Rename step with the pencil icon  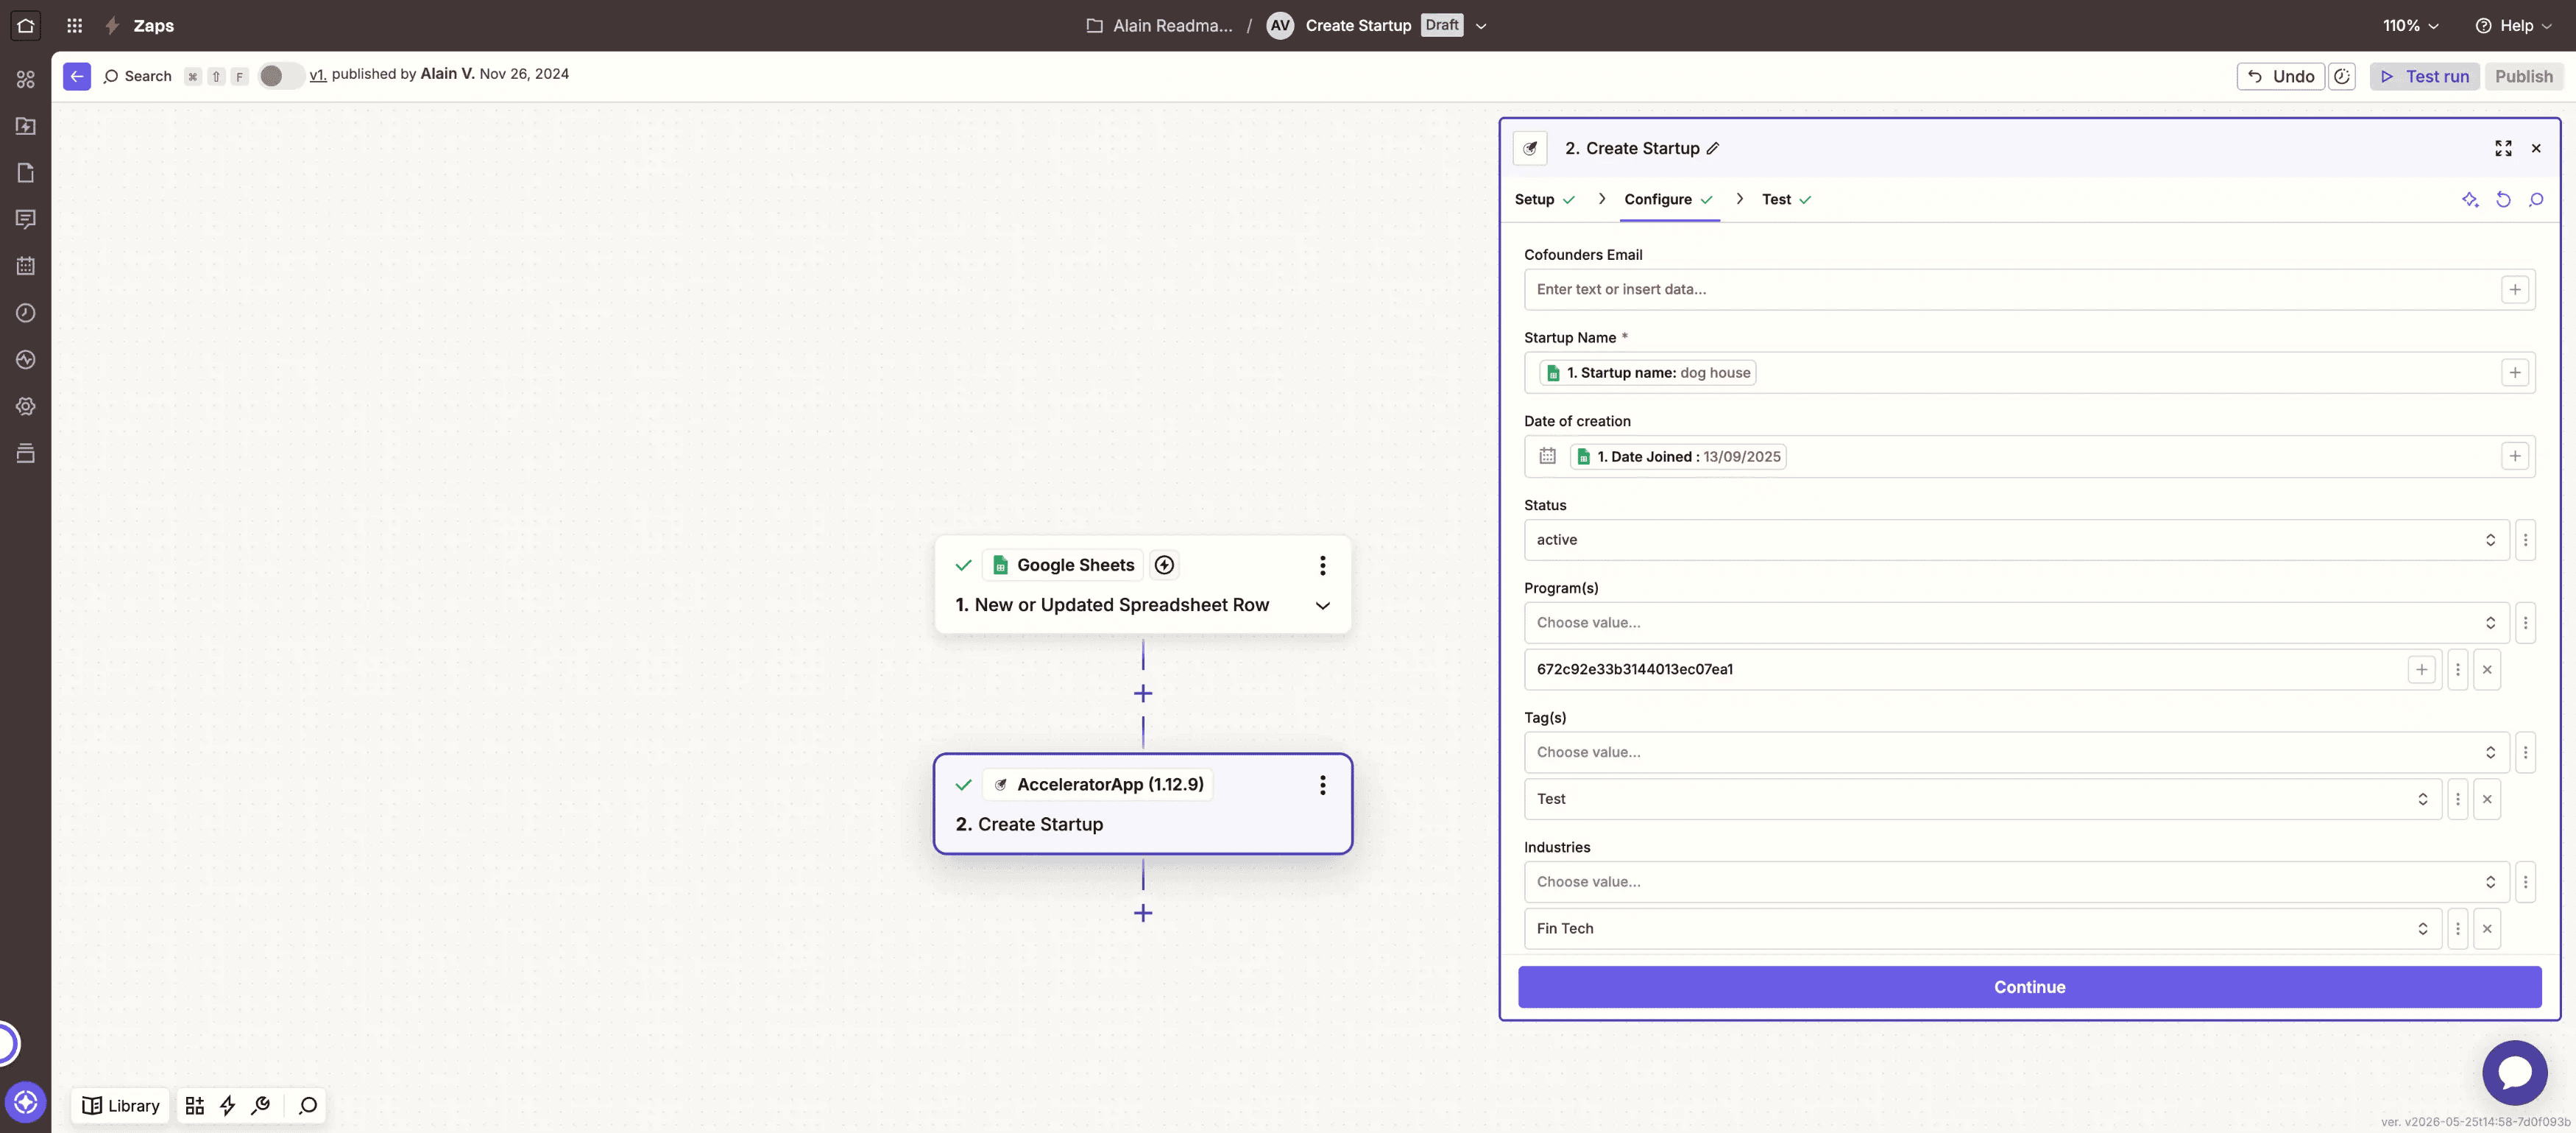coord(1712,148)
